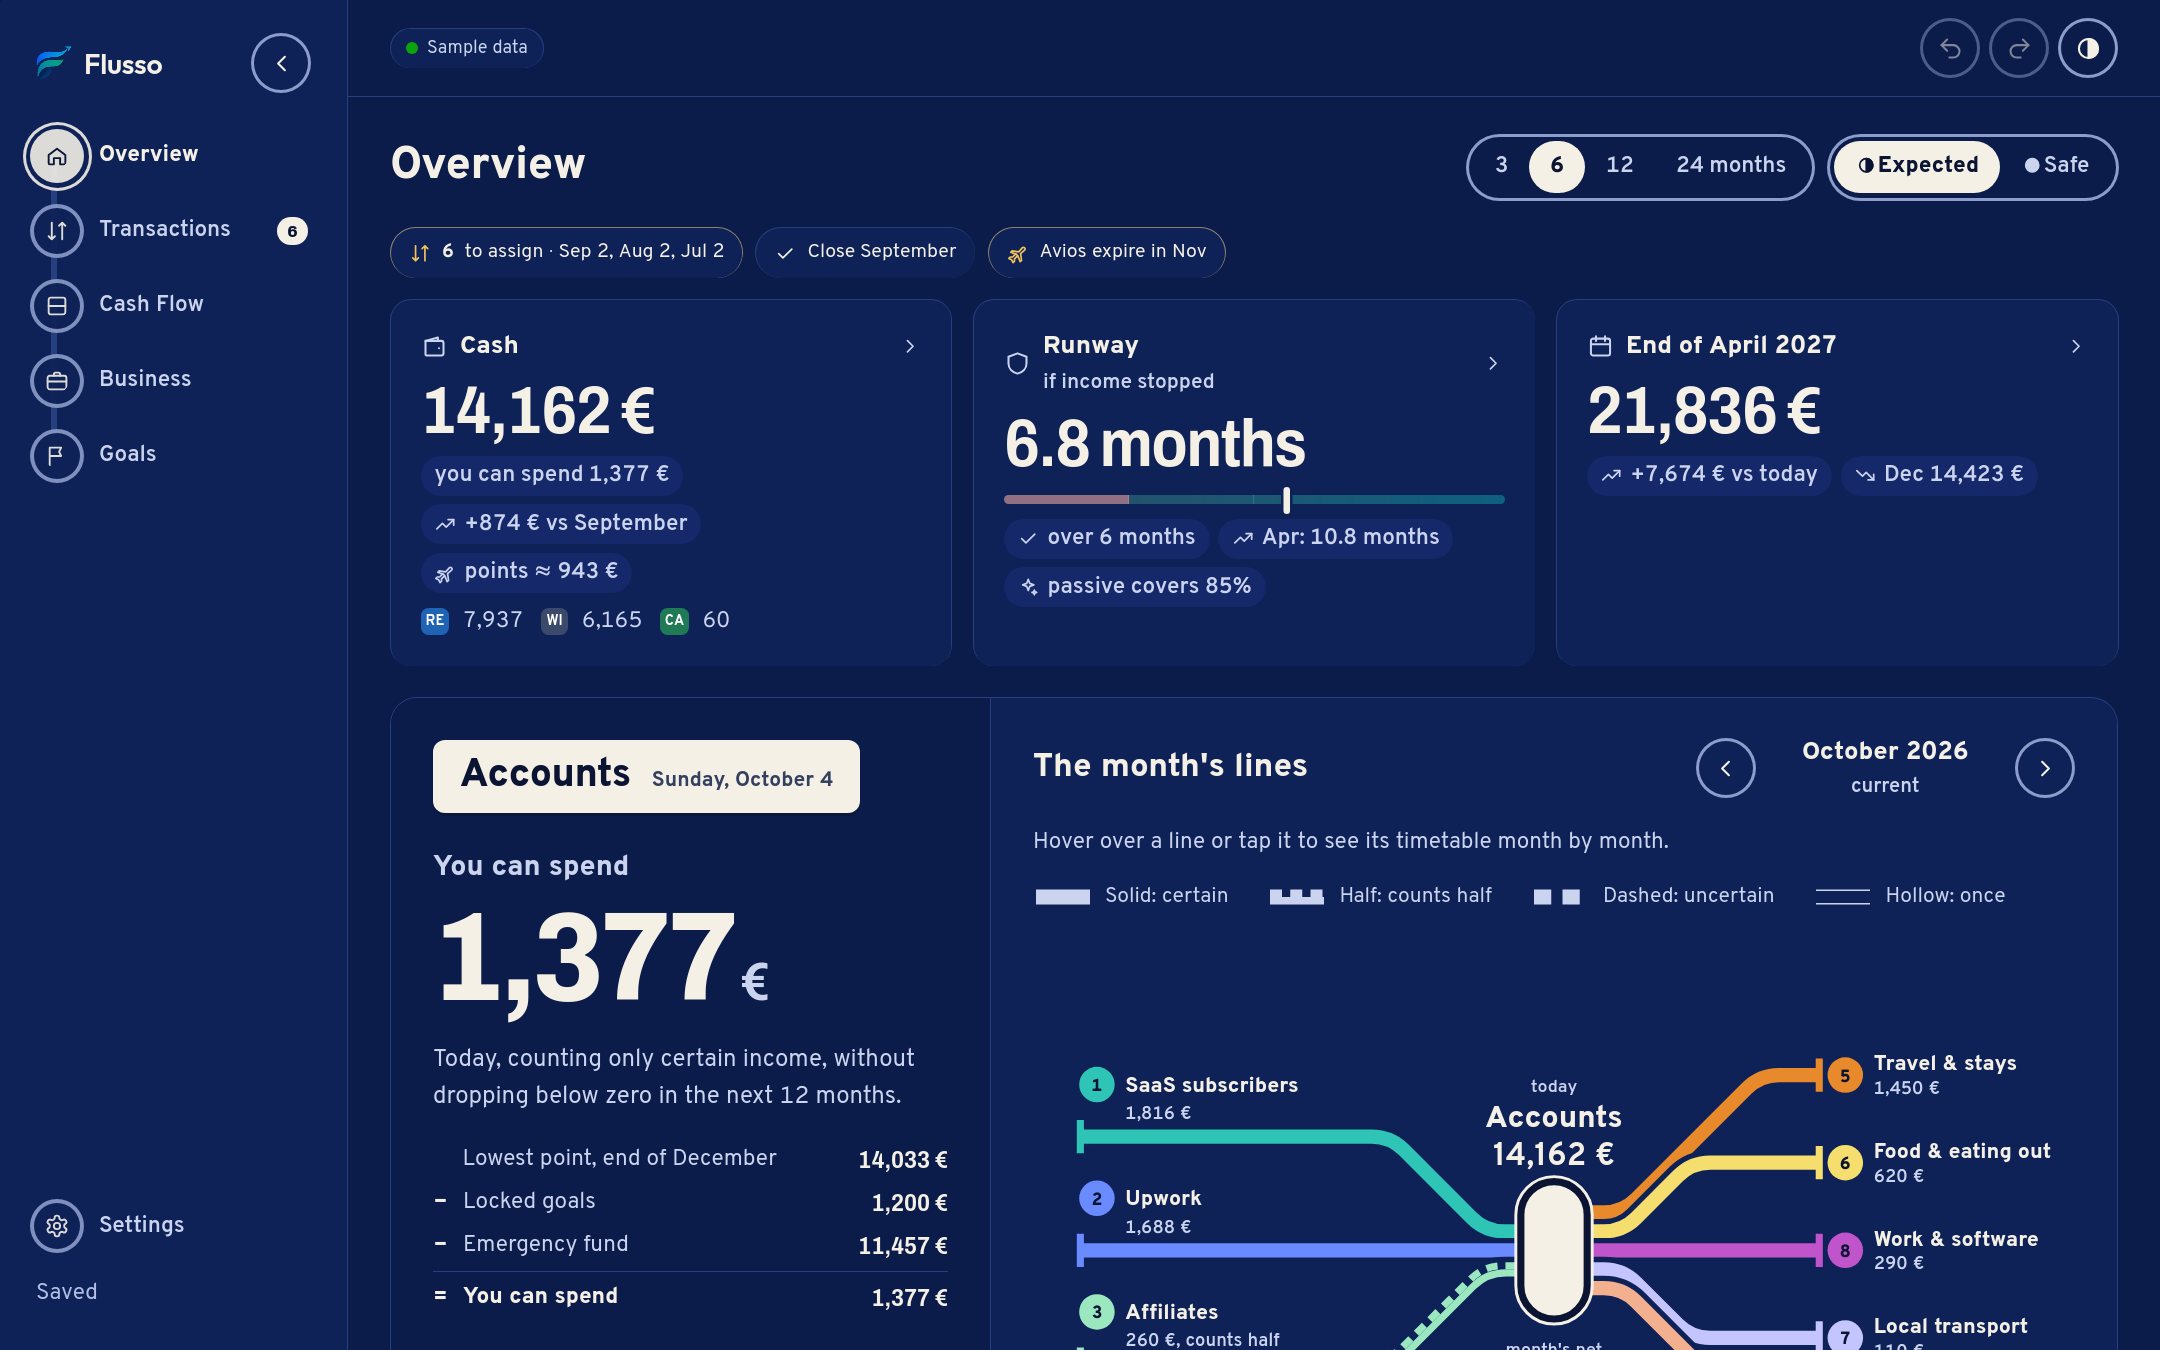Set horizon to 6 months
This screenshot has height=1350, width=2160.
point(1557,166)
